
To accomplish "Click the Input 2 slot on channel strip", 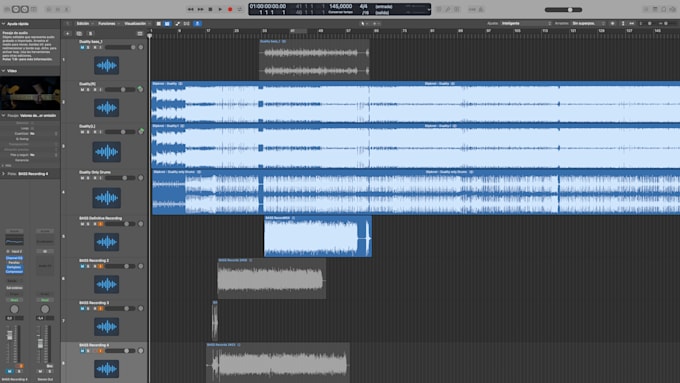I will [16, 251].
